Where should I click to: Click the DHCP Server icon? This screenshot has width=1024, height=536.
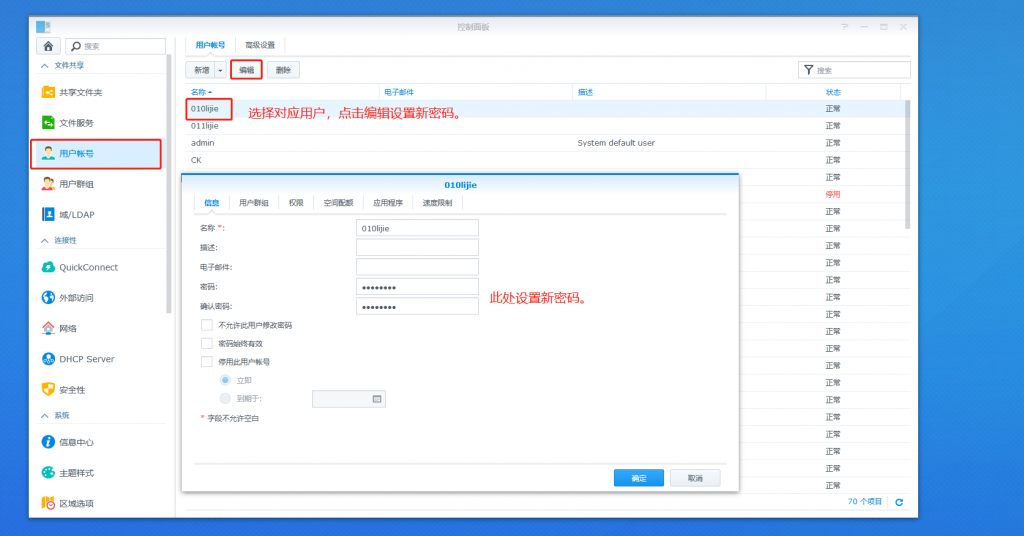pos(48,359)
